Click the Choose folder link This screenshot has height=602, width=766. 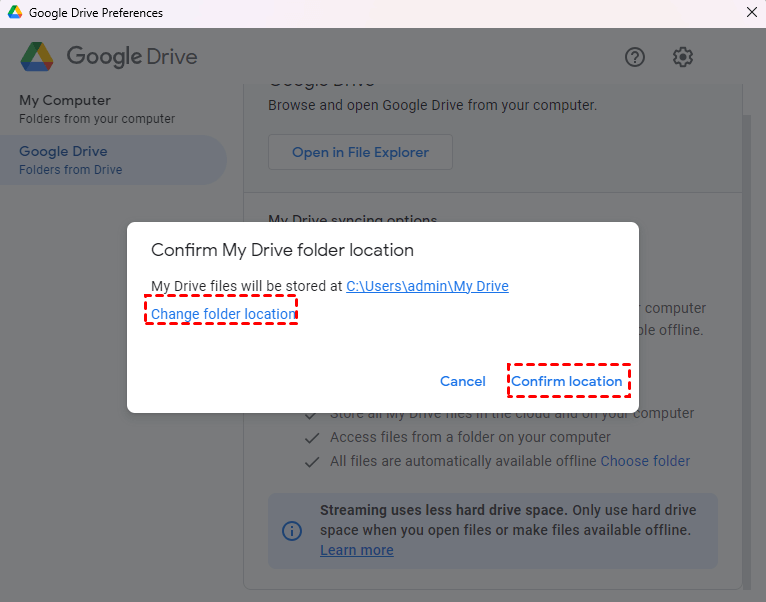pos(645,461)
